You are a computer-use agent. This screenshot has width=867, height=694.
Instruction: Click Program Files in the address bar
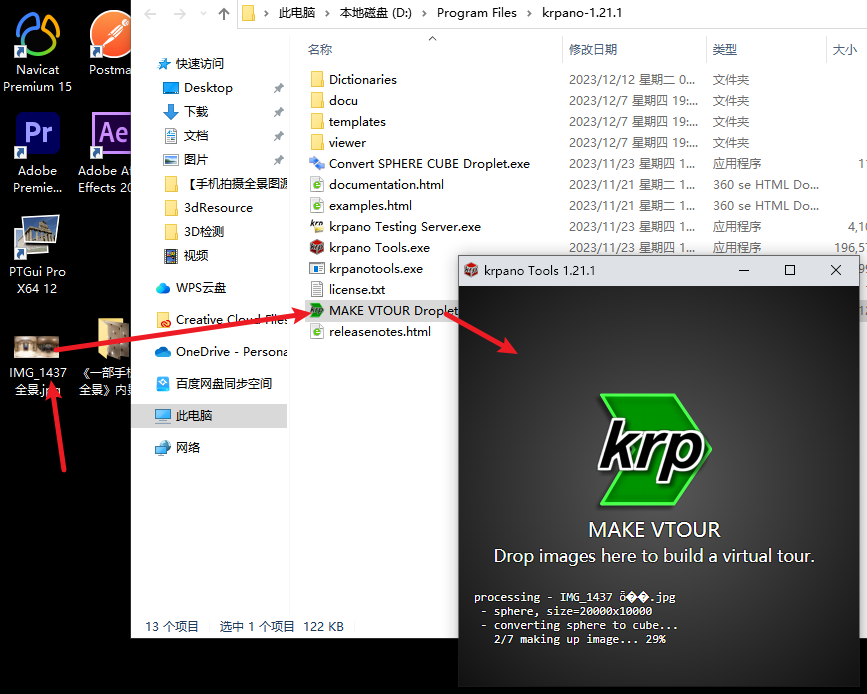pos(477,13)
